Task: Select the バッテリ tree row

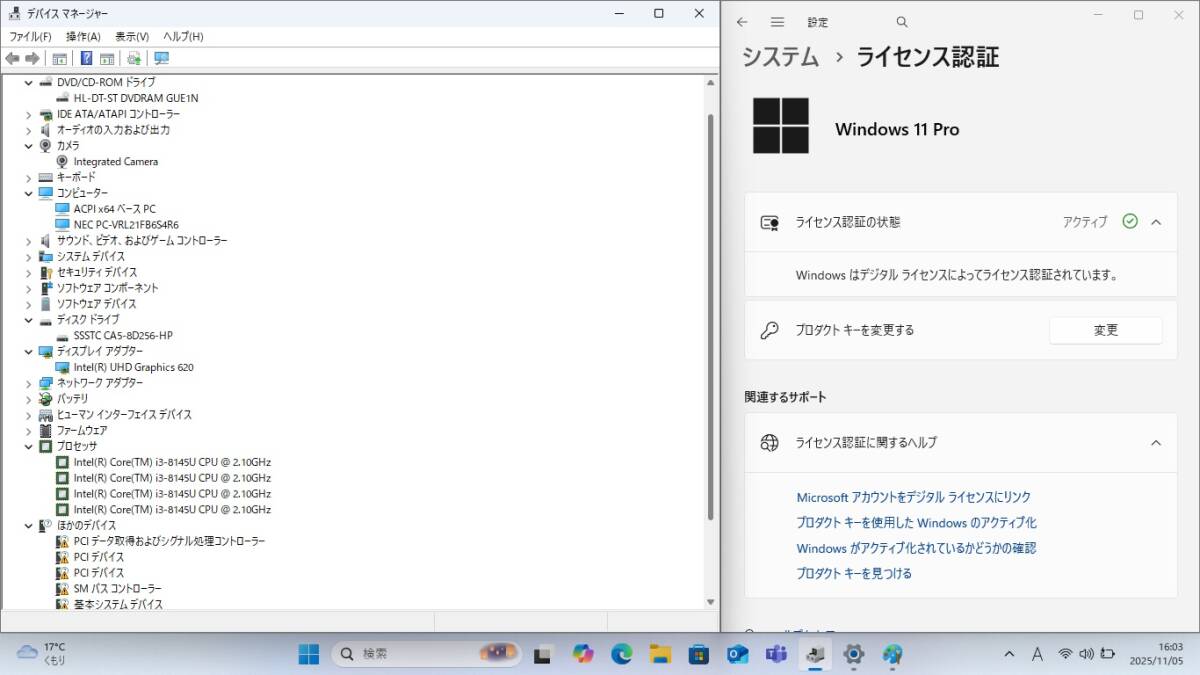Action: tap(72, 398)
